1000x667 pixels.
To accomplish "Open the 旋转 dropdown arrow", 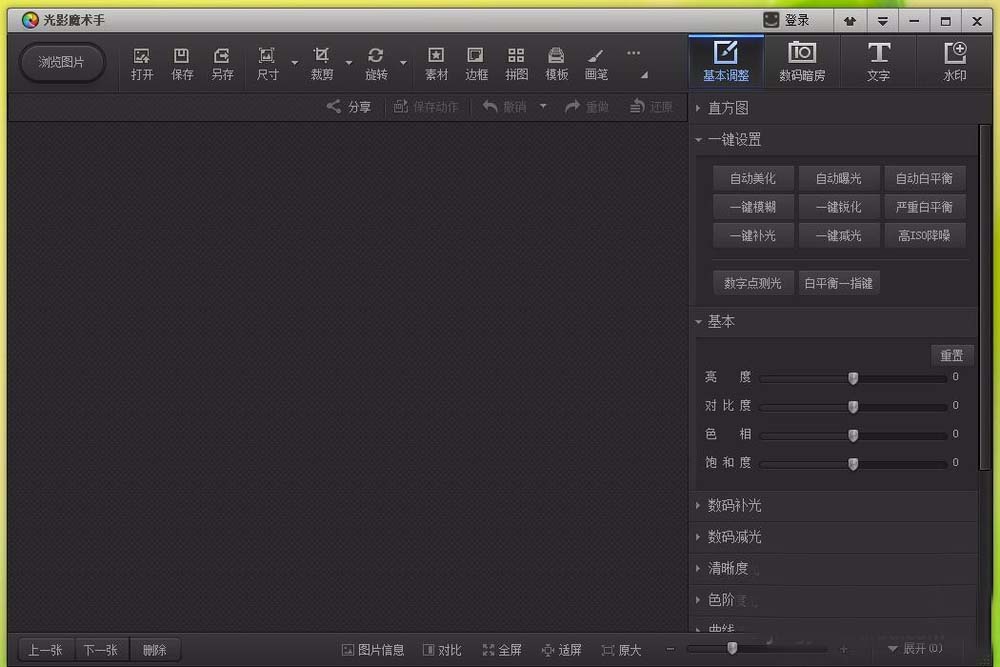I will coord(403,62).
